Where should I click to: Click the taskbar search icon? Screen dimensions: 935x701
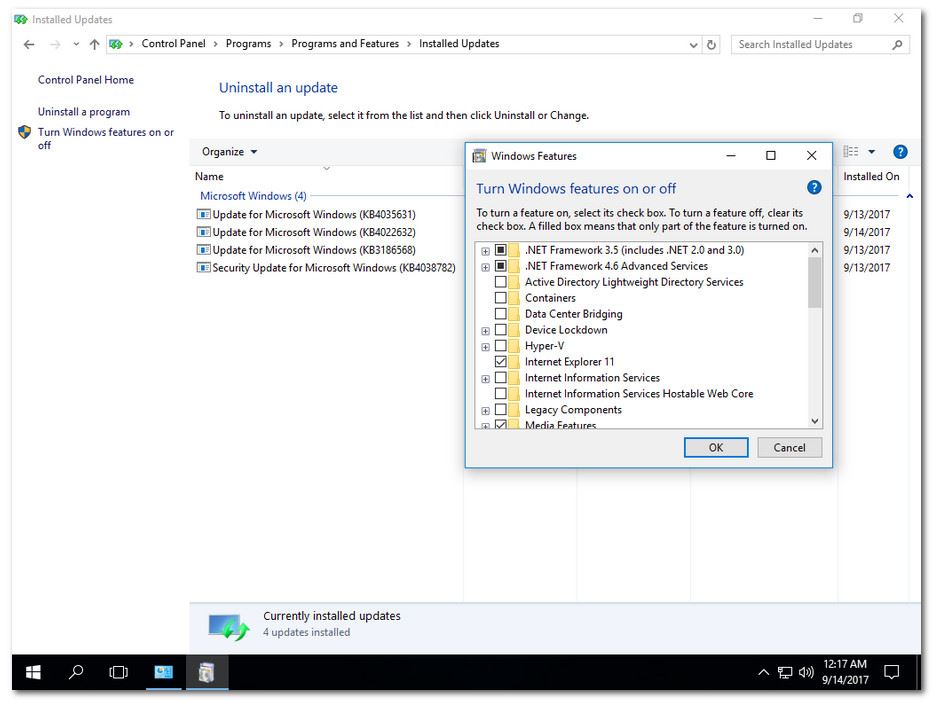pos(76,672)
